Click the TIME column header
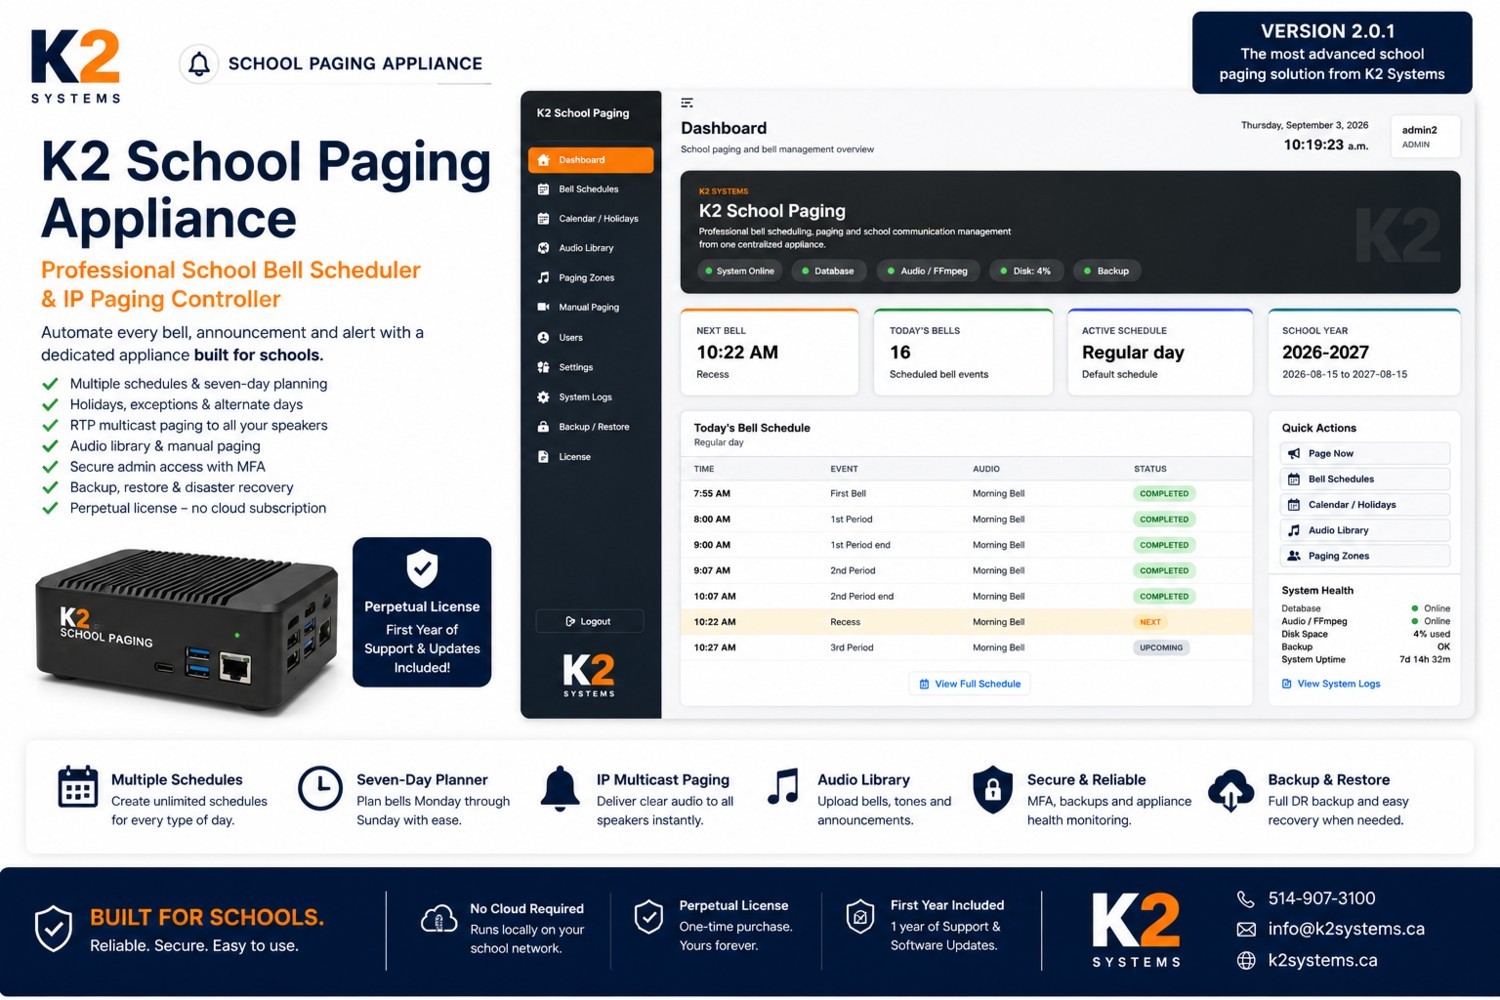 (x=704, y=469)
